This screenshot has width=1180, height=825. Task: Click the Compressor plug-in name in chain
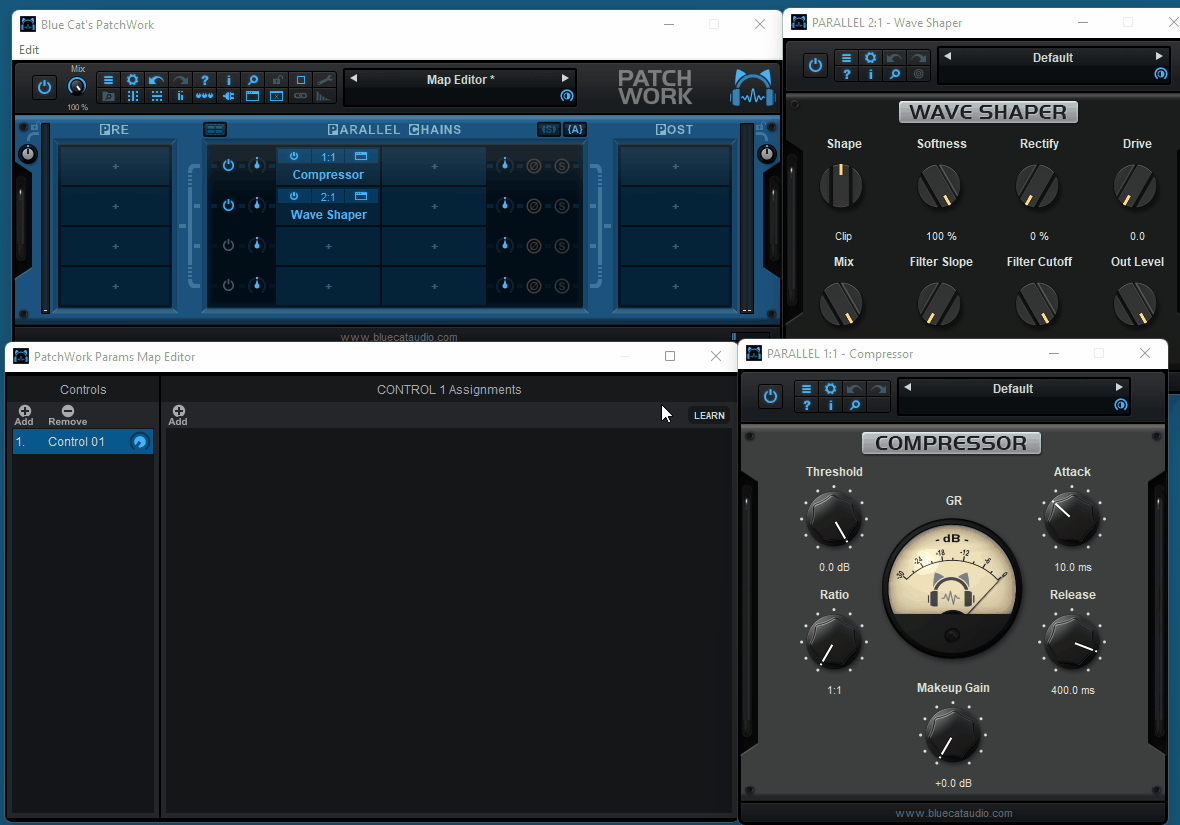(x=328, y=175)
